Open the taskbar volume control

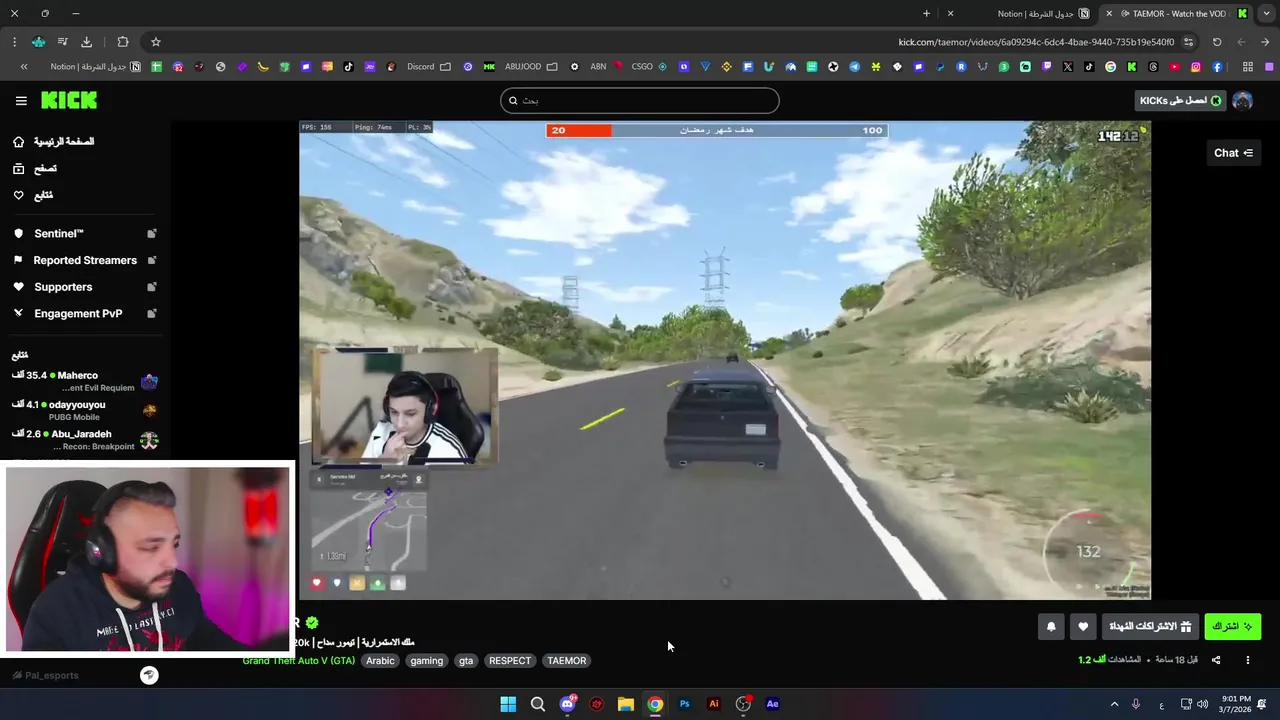pyautogui.click(x=1202, y=704)
